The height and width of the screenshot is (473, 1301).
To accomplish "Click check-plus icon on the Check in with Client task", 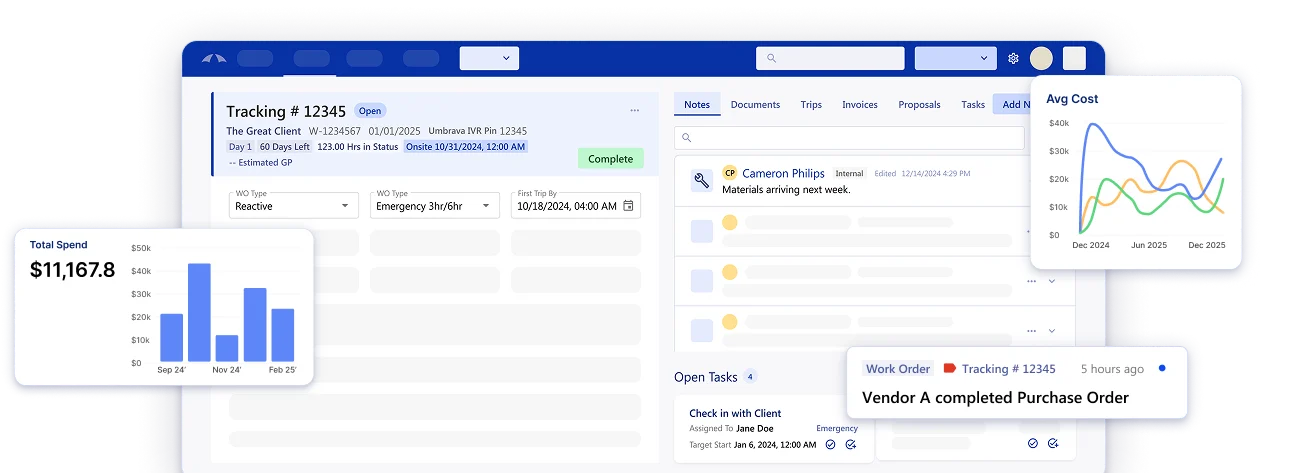I will (x=851, y=444).
